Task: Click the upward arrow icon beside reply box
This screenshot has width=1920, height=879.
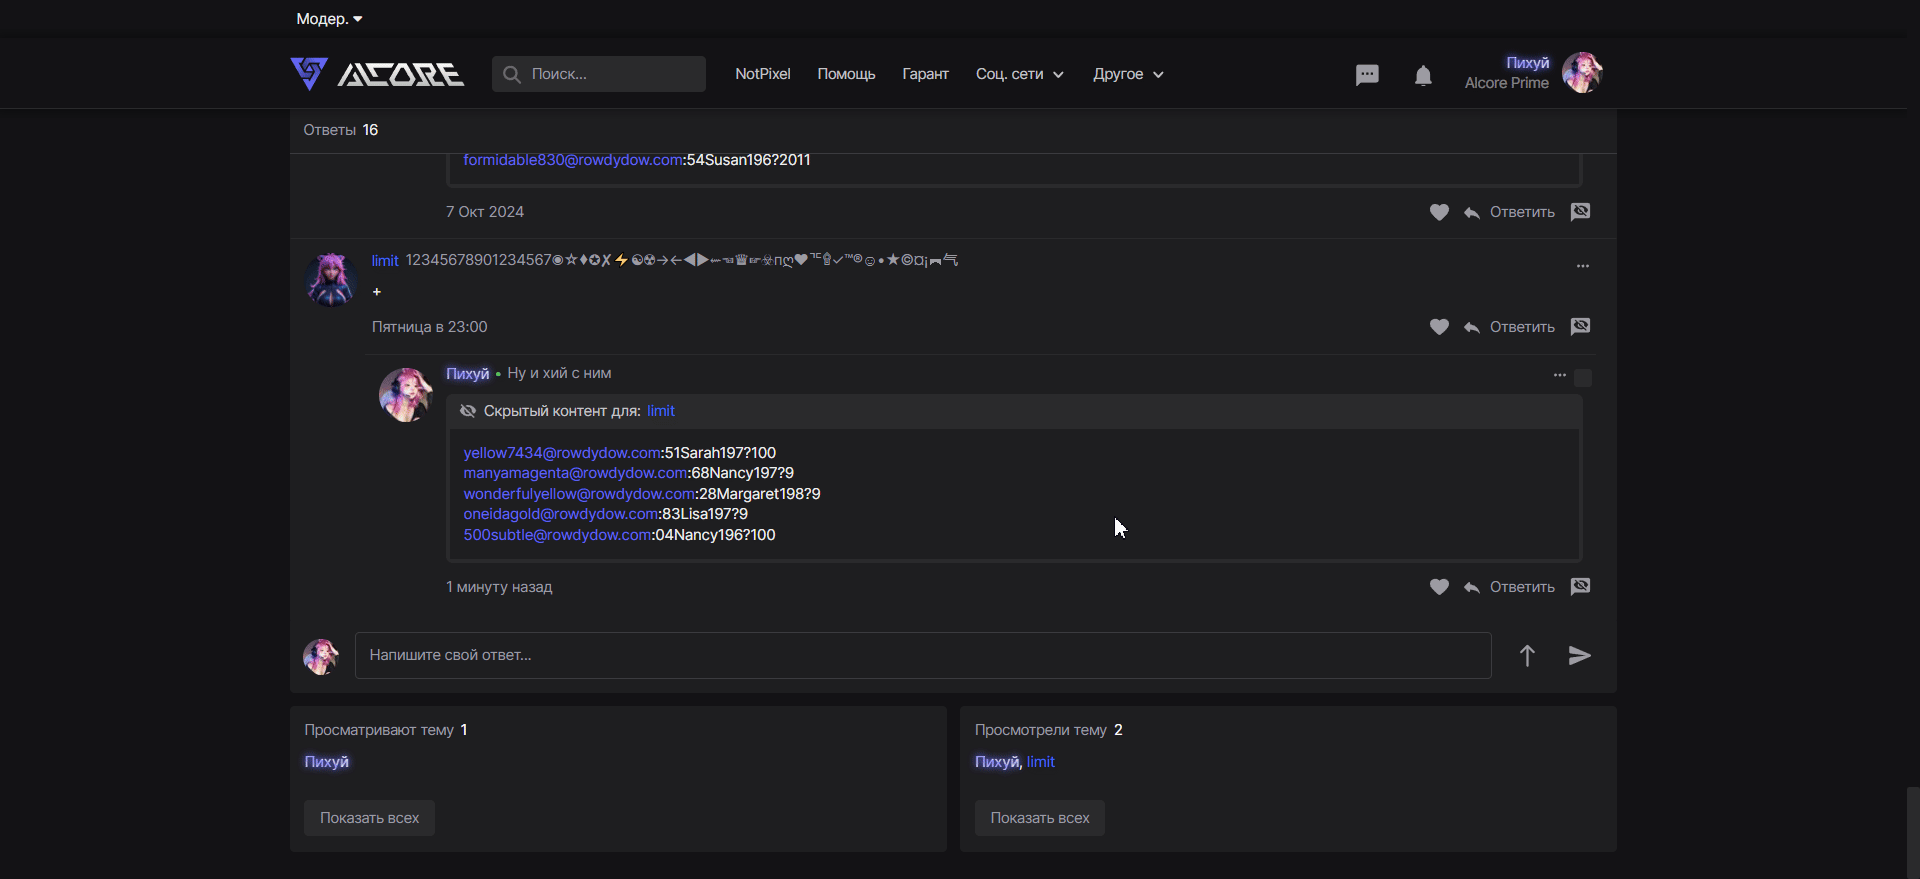Action: coord(1527,656)
